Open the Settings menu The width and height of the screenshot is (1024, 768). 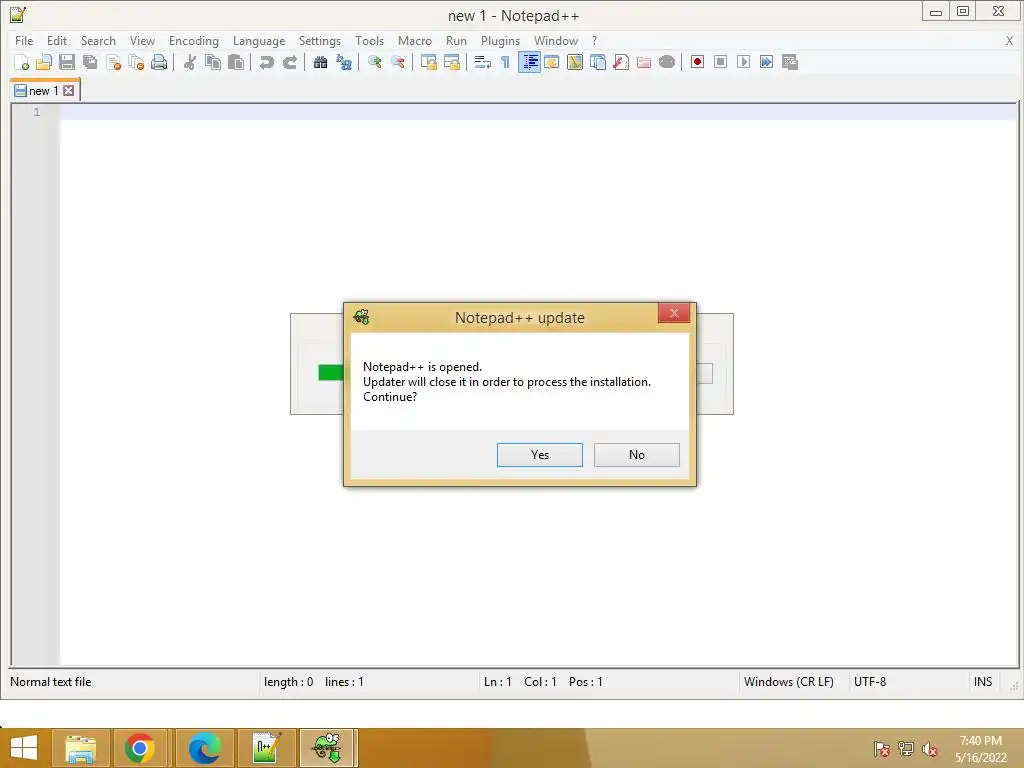(x=319, y=40)
